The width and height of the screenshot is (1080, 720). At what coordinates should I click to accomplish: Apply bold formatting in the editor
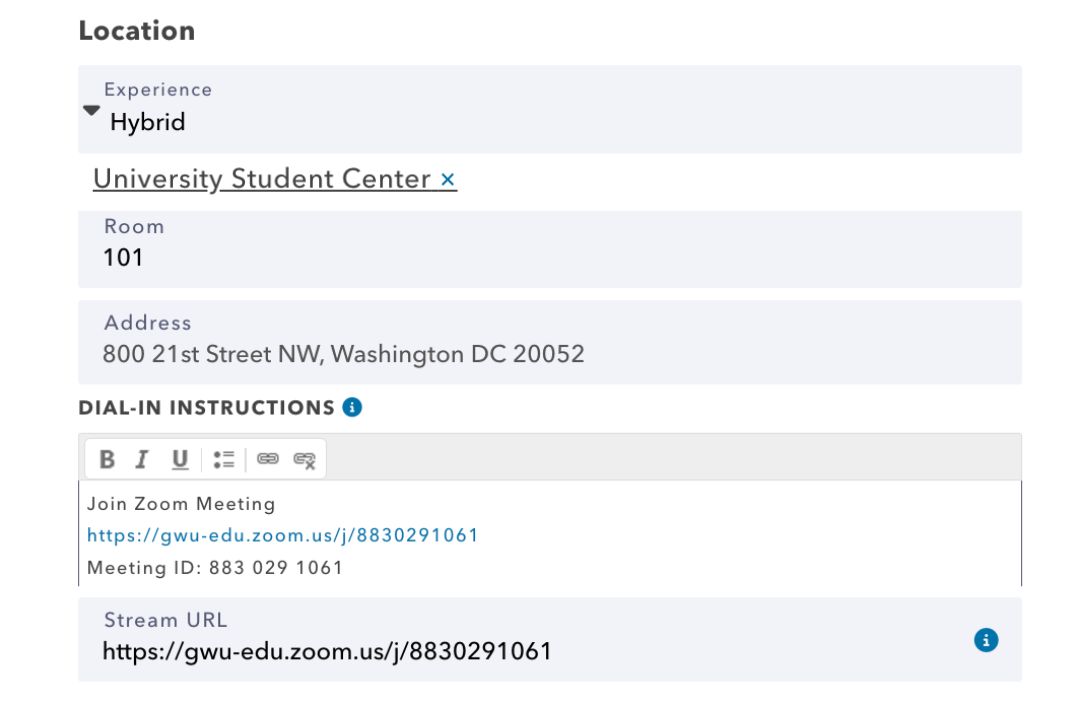(x=107, y=459)
